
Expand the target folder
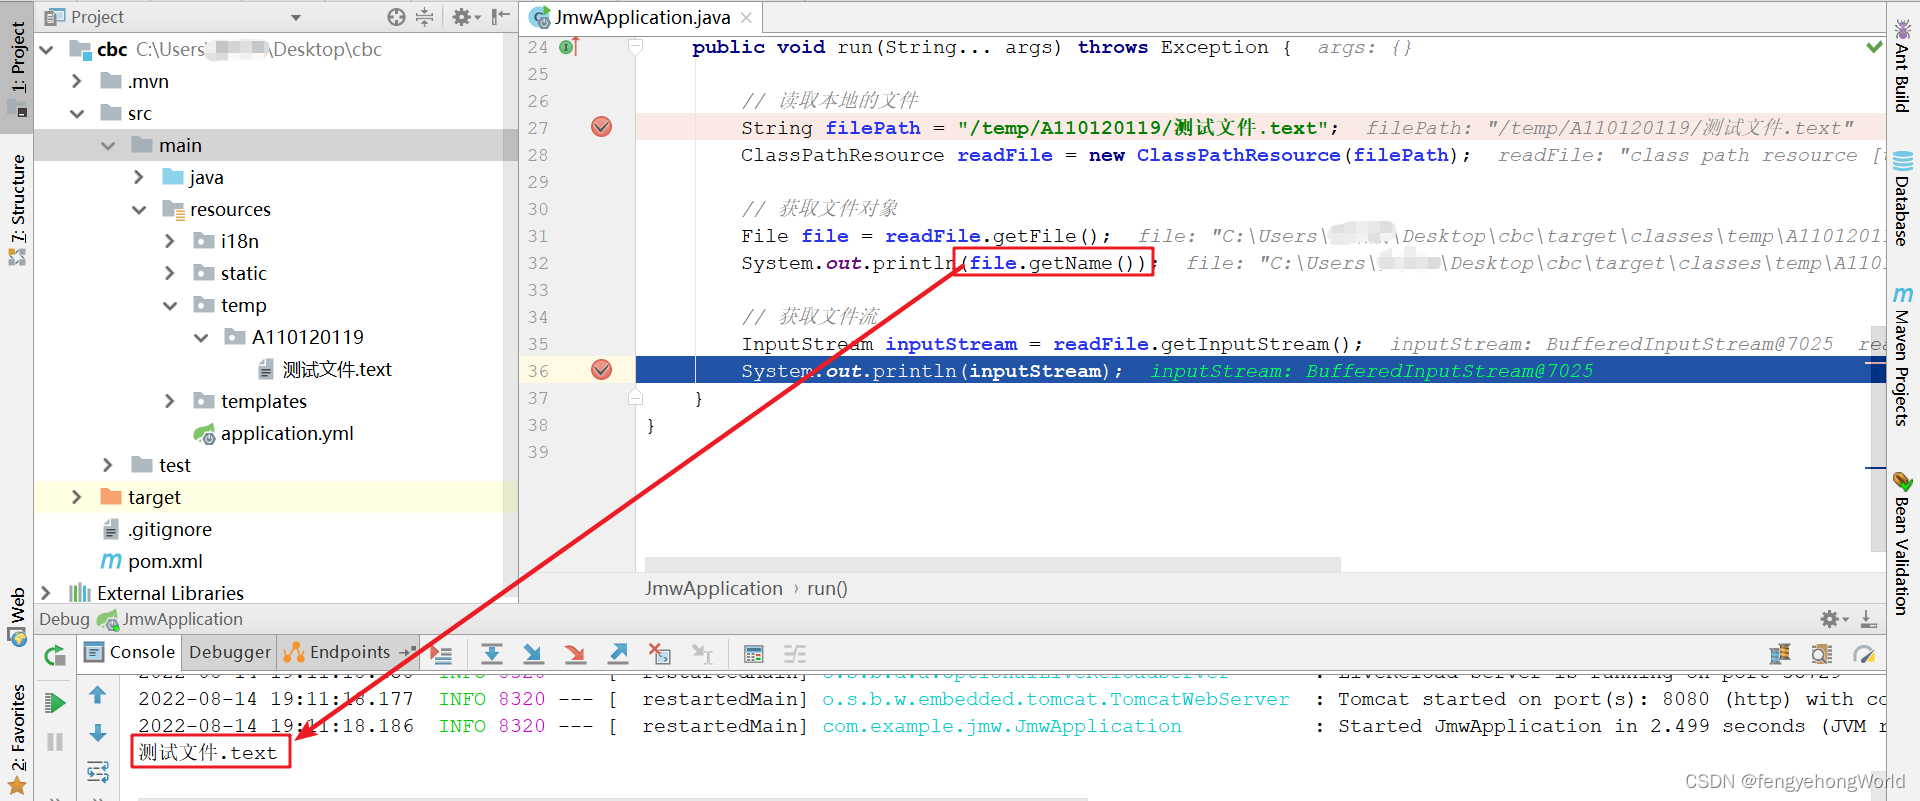coord(77,497)
